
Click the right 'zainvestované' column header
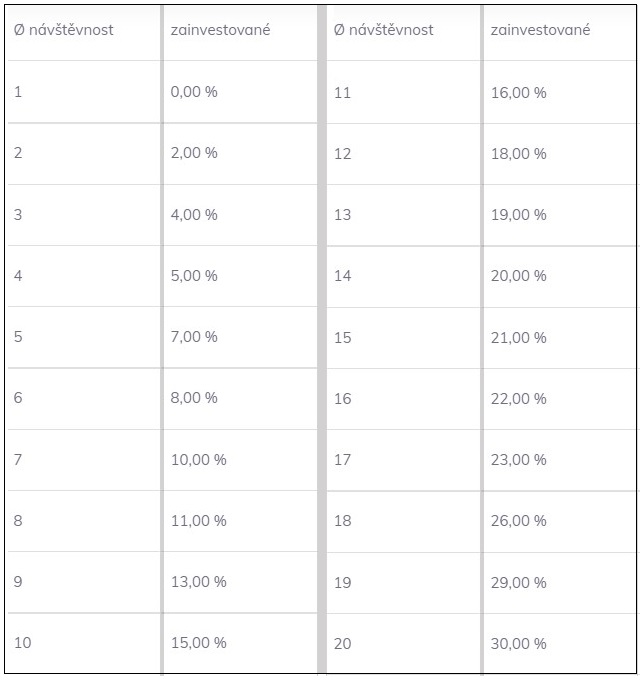click(540, 30)
